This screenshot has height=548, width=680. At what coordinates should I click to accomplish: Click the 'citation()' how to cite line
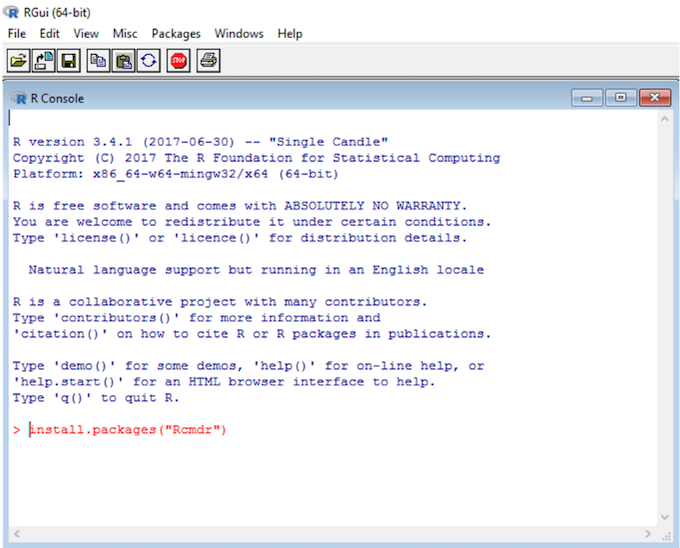click(252, 333)
